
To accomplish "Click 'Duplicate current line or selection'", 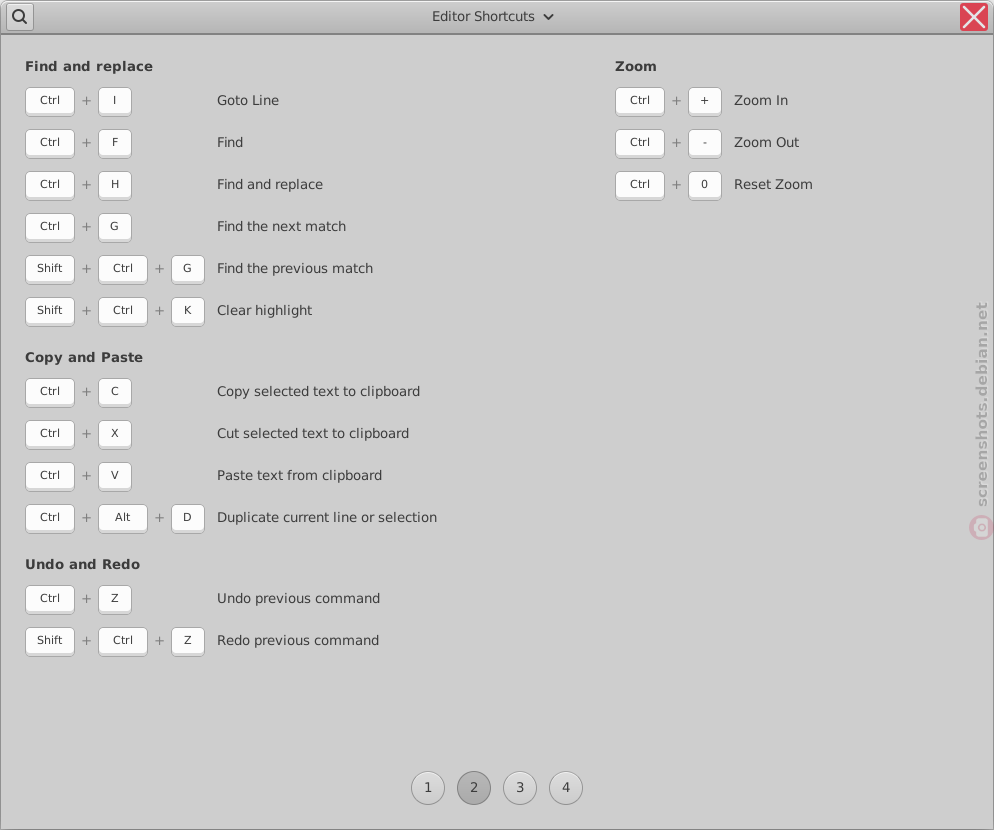I will [327, 517].
